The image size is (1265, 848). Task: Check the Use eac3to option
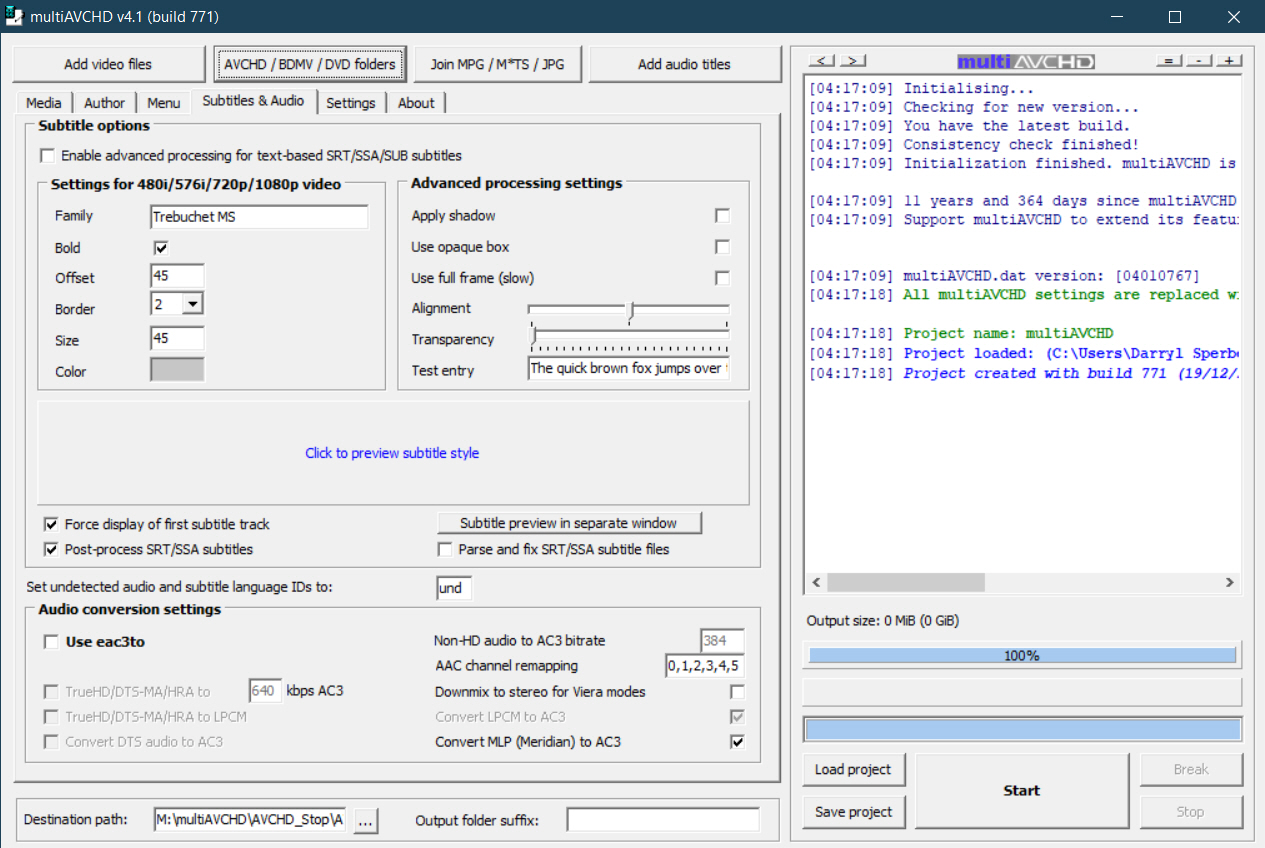51,642
